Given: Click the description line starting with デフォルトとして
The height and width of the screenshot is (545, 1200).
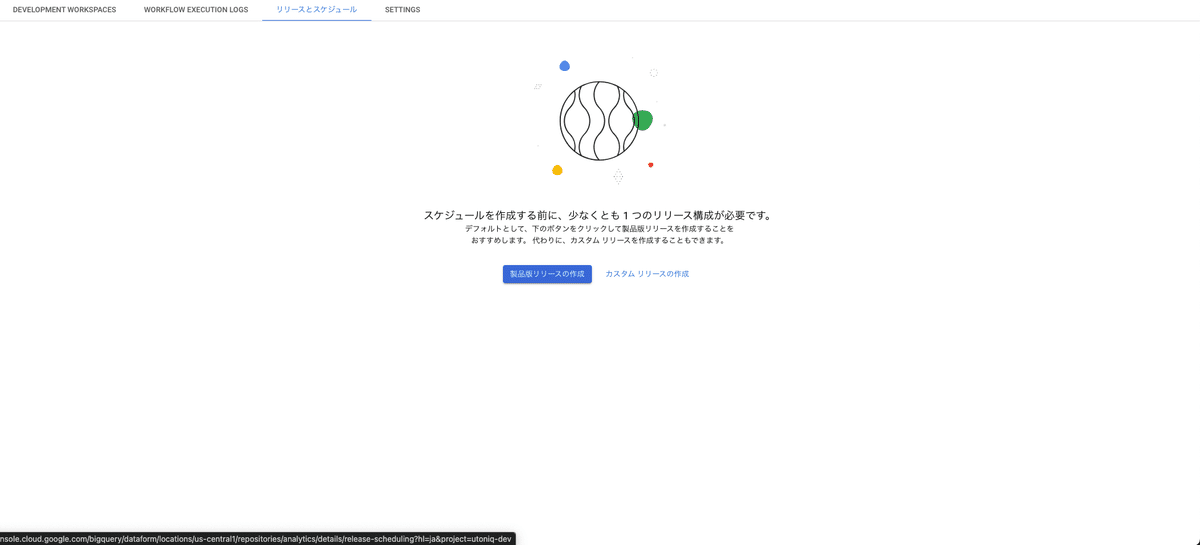Looking at the screenshot, I should click(599, 229).
